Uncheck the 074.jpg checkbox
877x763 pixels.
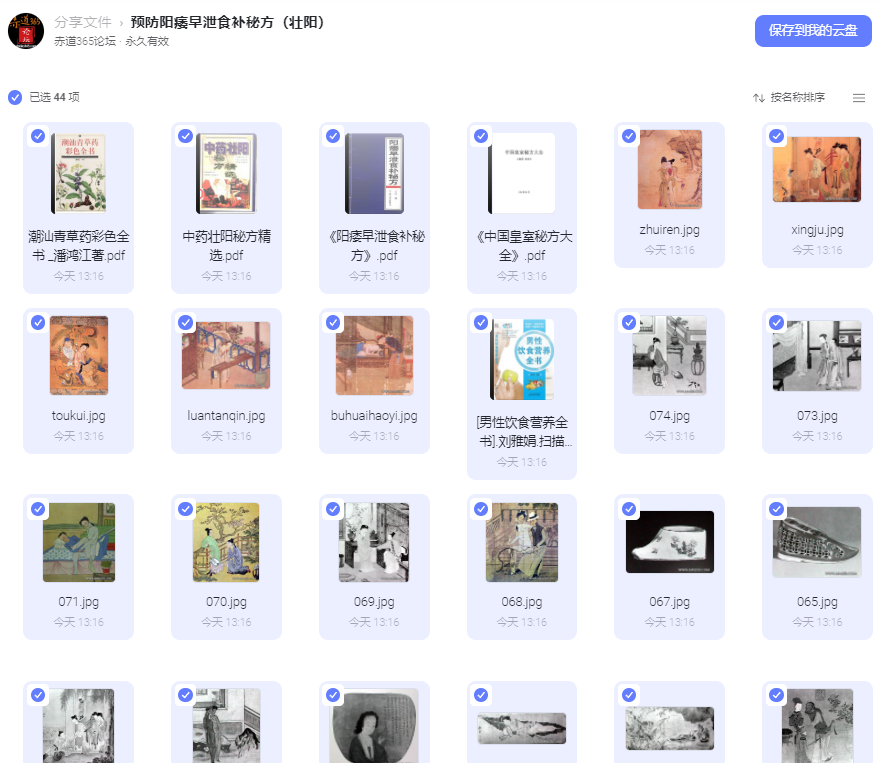pos(629,322)
